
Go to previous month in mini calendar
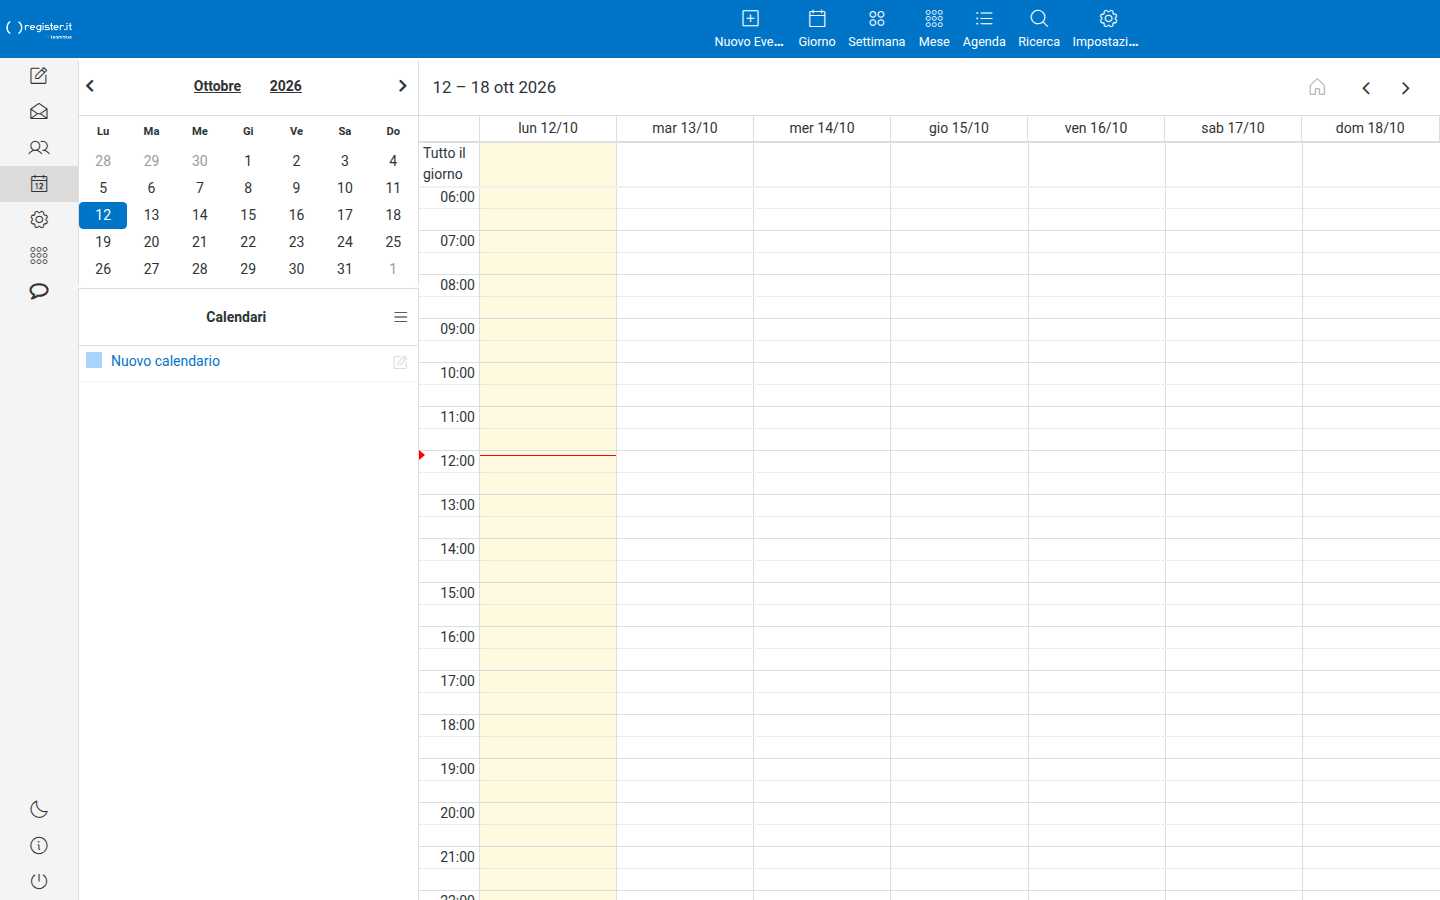point(90,86)
